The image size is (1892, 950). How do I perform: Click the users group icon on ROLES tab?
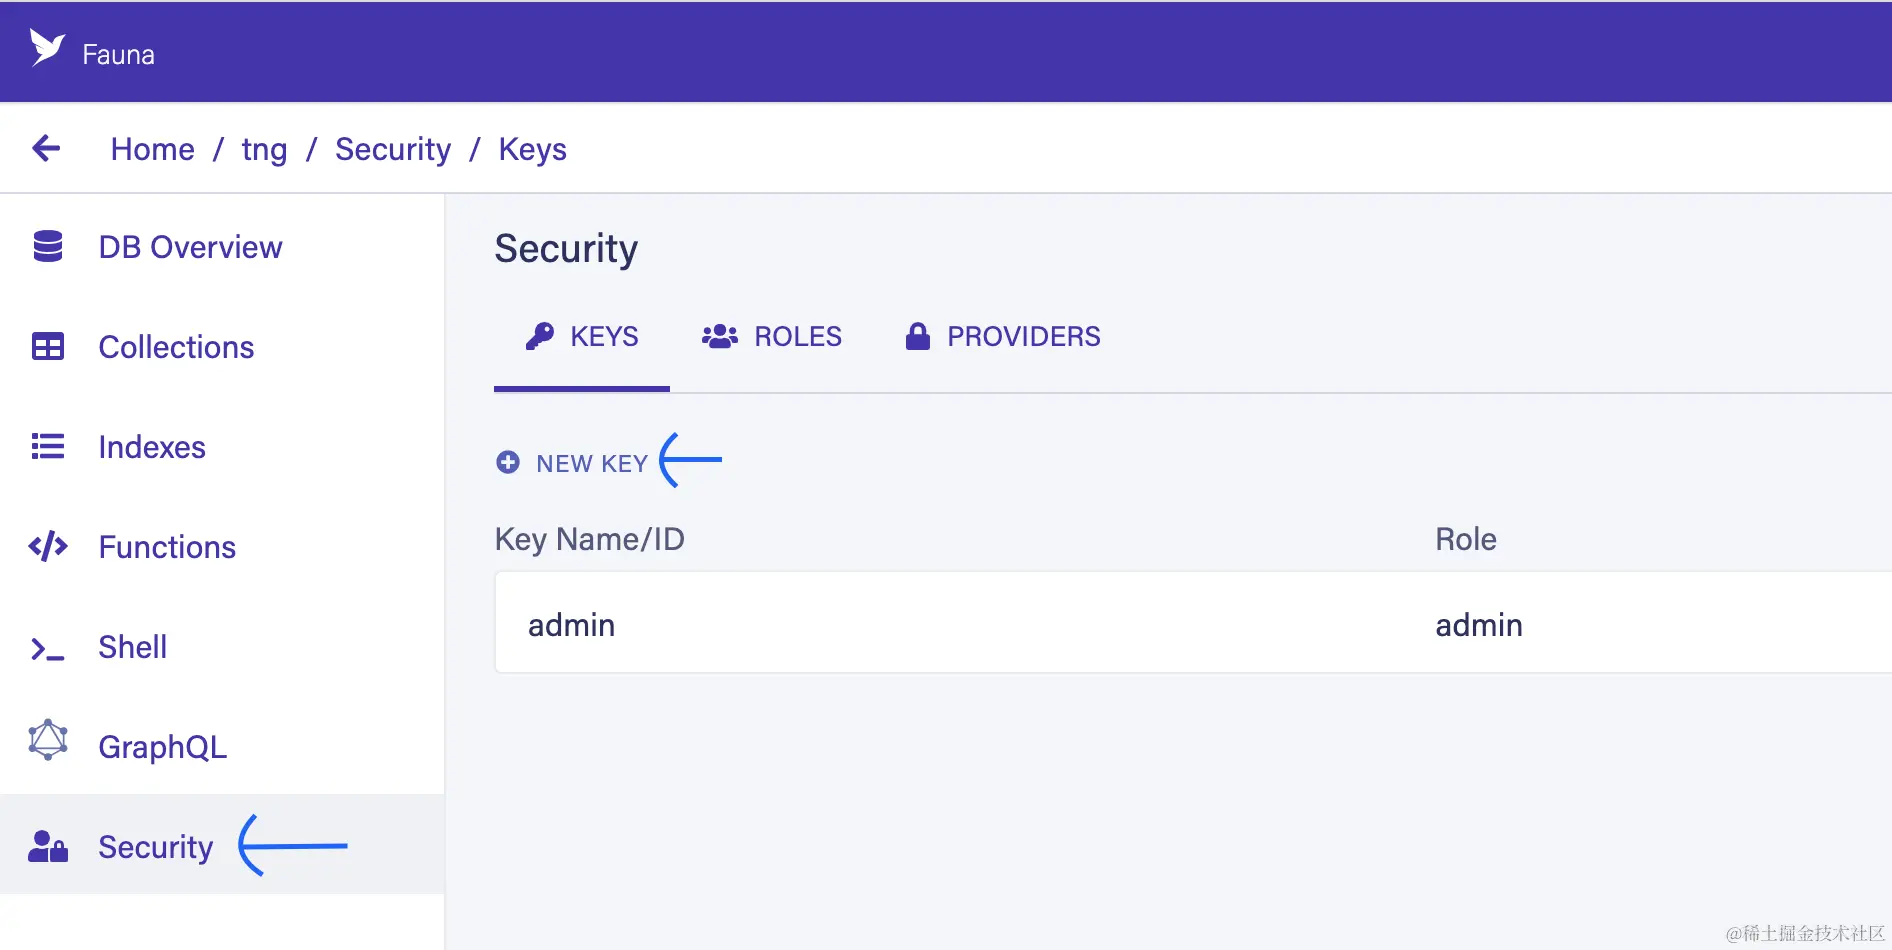pos(720,336)
